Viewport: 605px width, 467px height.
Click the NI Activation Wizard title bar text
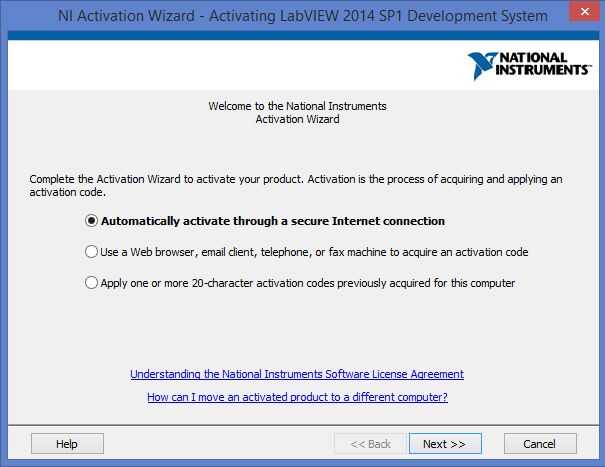(303, 16)
